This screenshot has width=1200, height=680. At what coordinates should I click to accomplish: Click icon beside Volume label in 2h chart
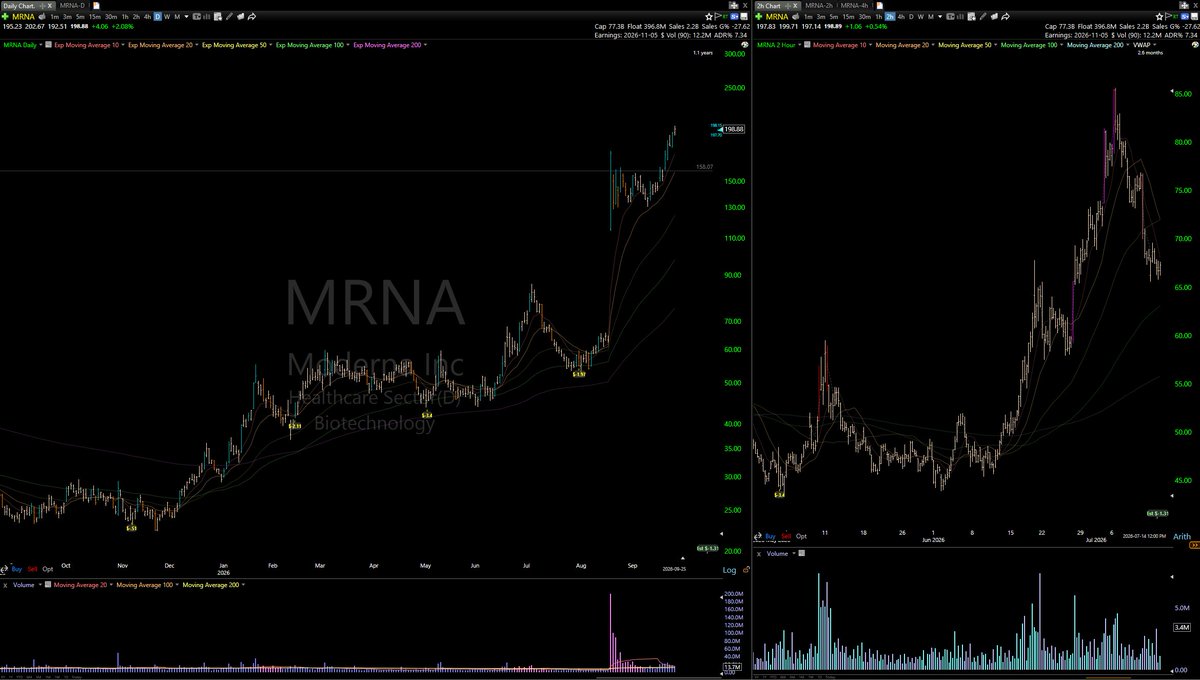pos(802,553)
